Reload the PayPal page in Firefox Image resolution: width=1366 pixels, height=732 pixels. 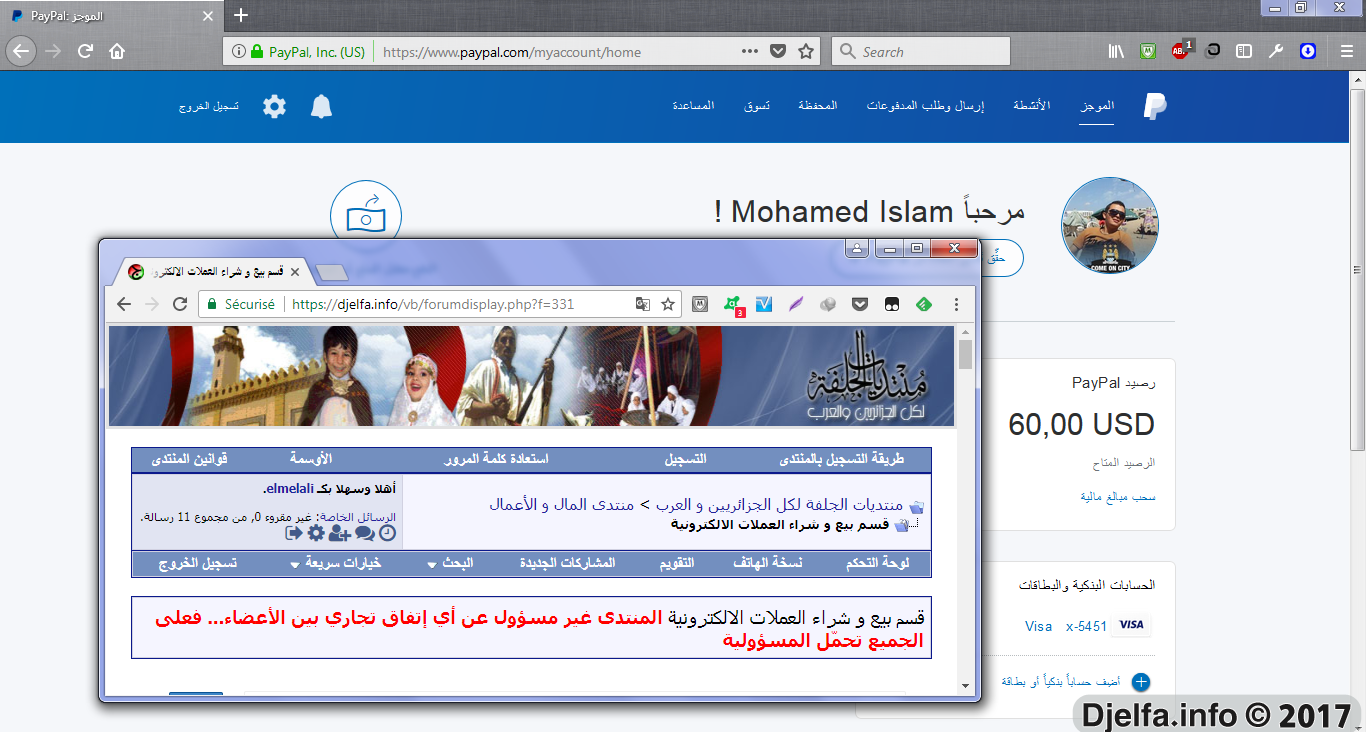(x=85, y=52)
